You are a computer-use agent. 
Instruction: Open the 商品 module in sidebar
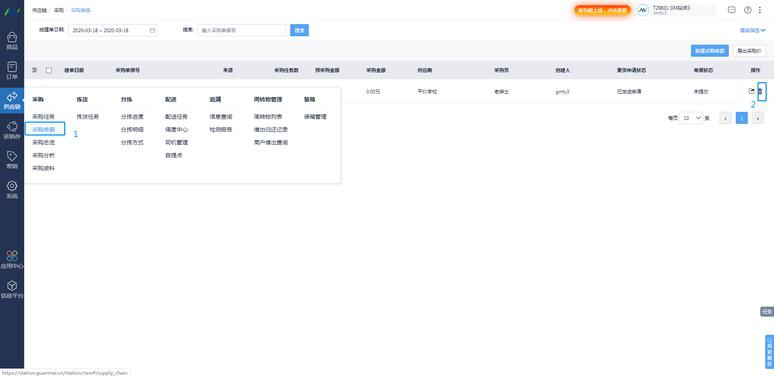(x=12, y=41)
